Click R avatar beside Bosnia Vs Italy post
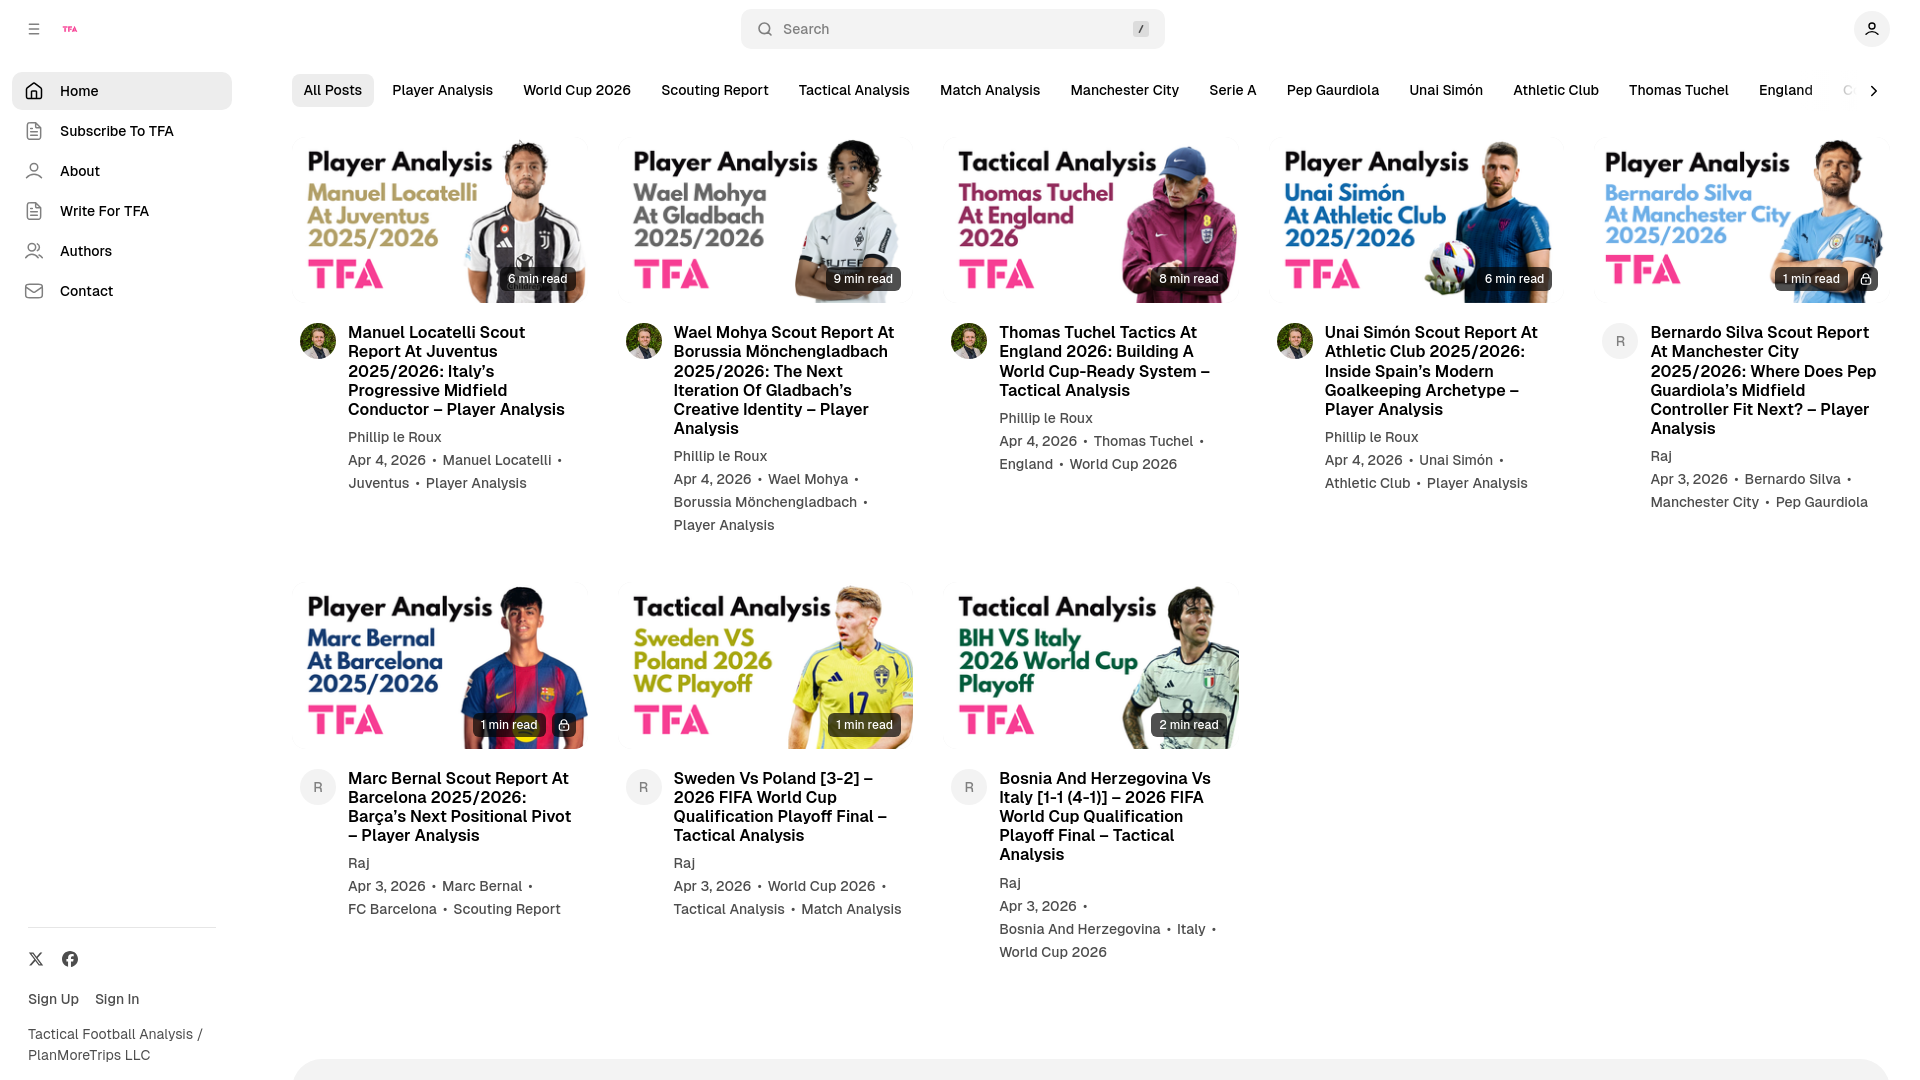This screenshot has height=1080, width=1920. click(x=969, y=787)
